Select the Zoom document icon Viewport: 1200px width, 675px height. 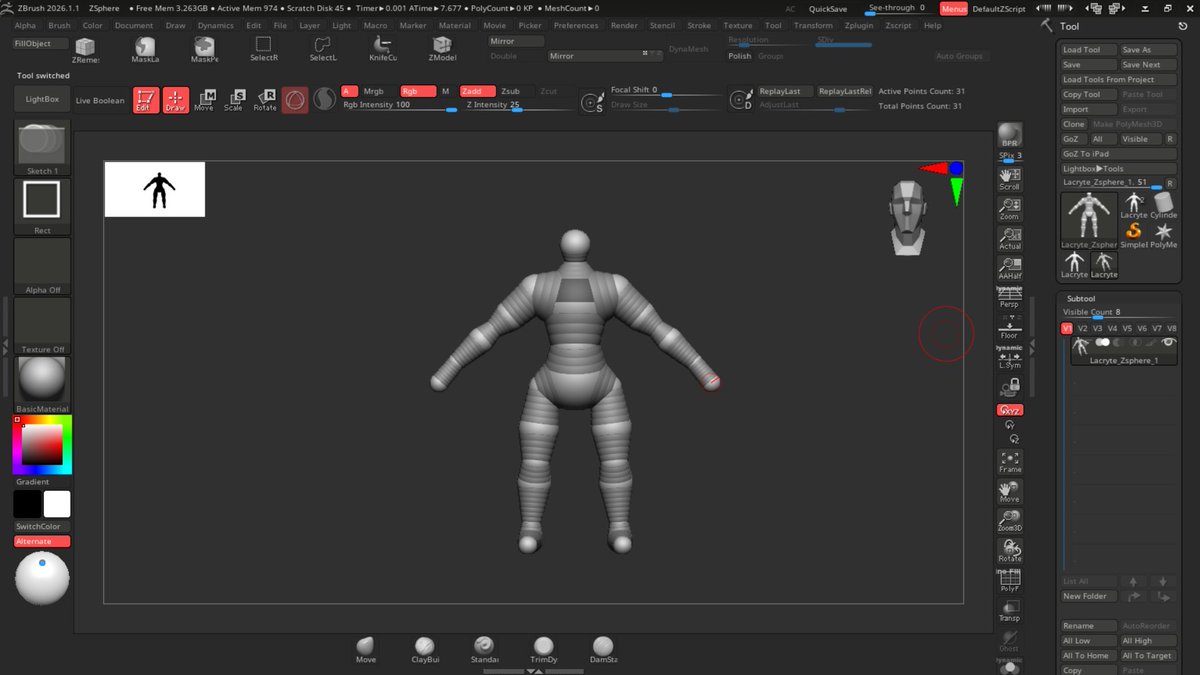click(1010, 208)
